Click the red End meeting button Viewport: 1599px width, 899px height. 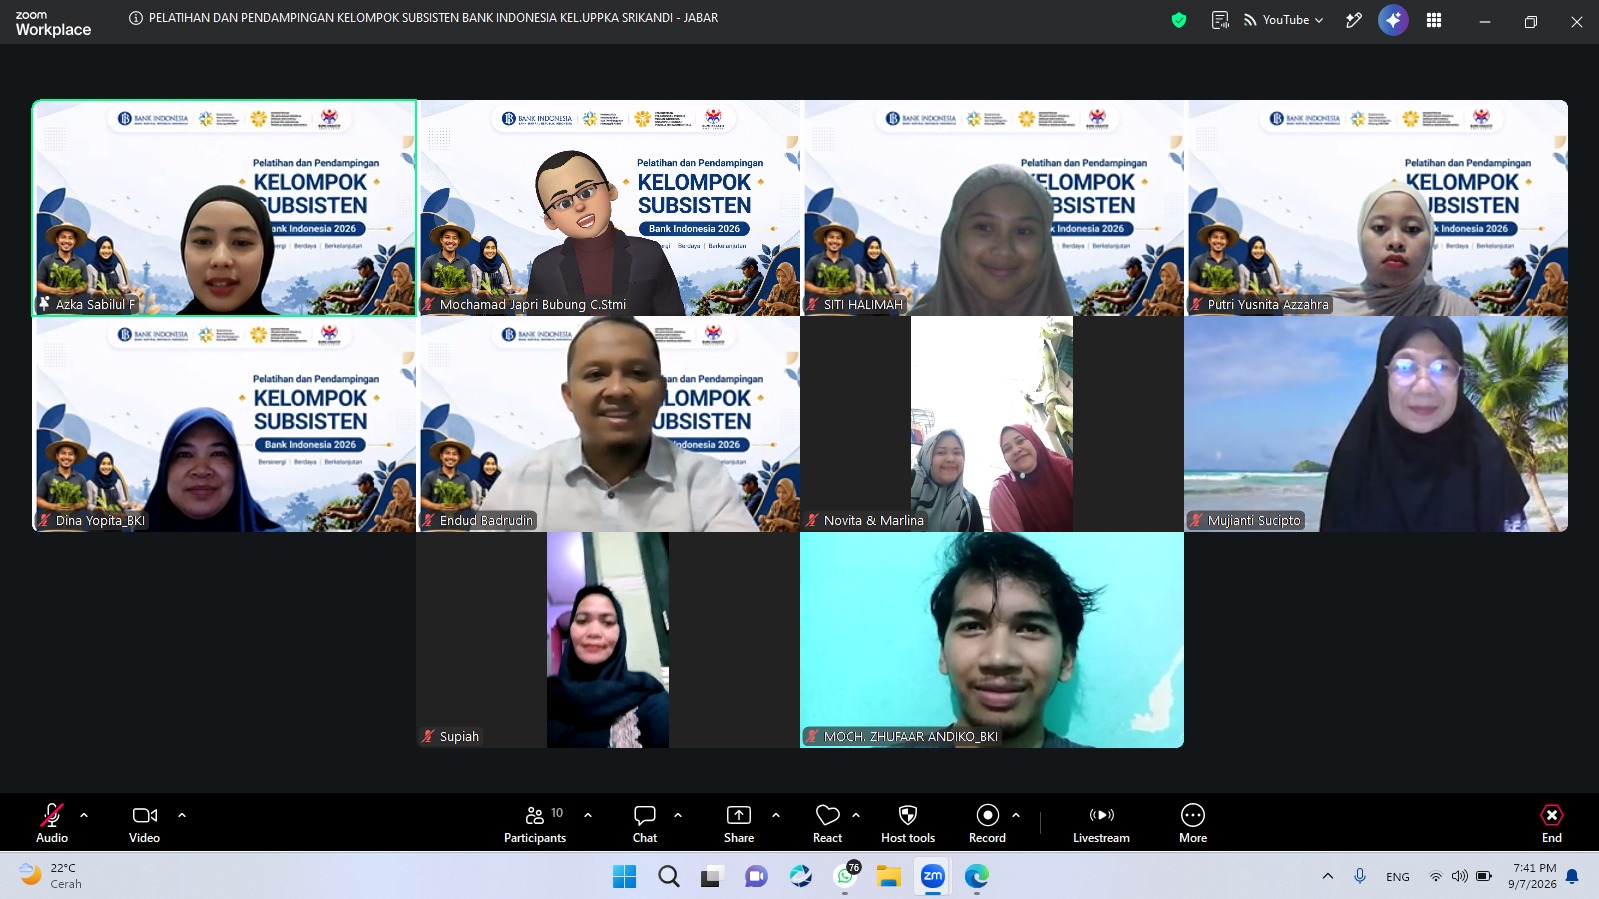coord(1552,823)
